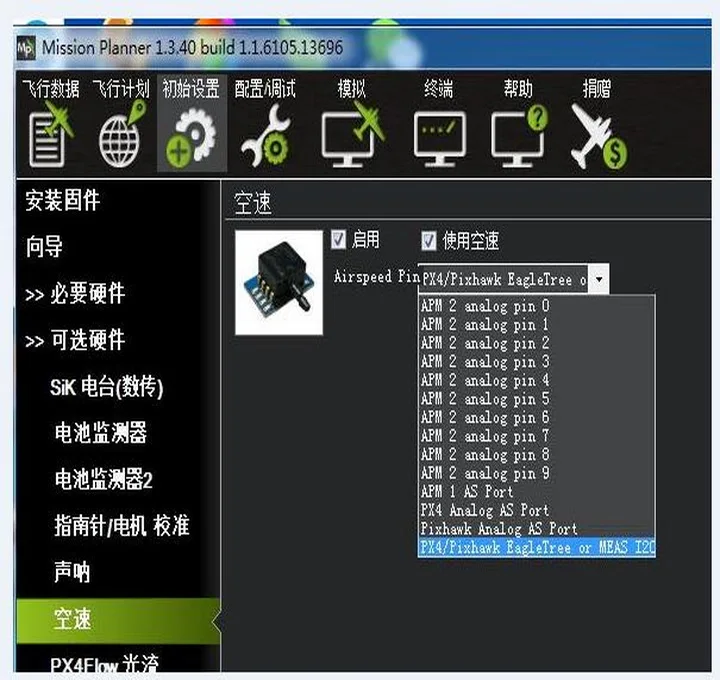The width and height of the screenshot is (720, 680).
Task: Open 电池监测器 battery monitor page
Action: pyautogui.click(x=101, y=433)
